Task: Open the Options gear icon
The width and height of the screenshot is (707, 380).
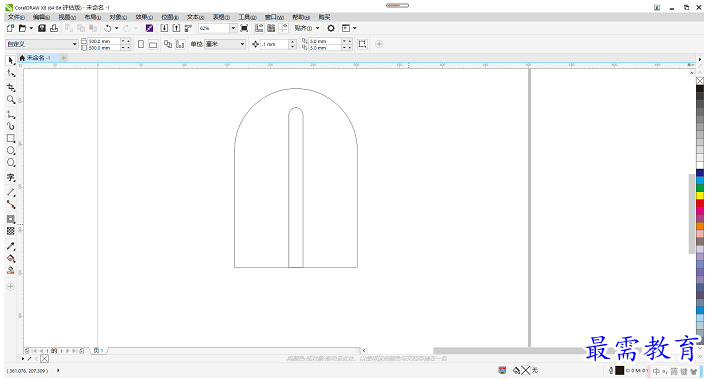Action: click(x=331, y=28)
